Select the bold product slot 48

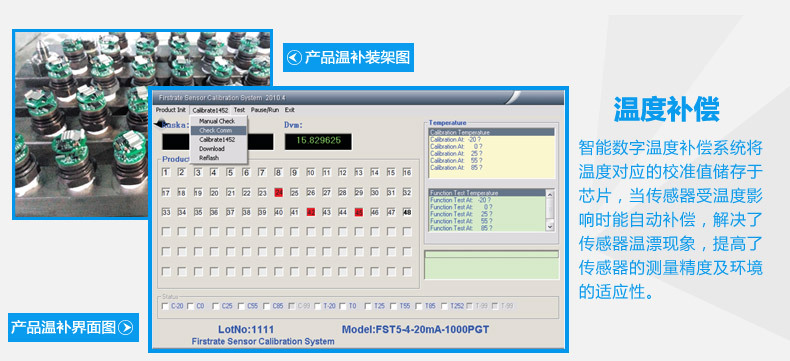click(x=407, y=212)
